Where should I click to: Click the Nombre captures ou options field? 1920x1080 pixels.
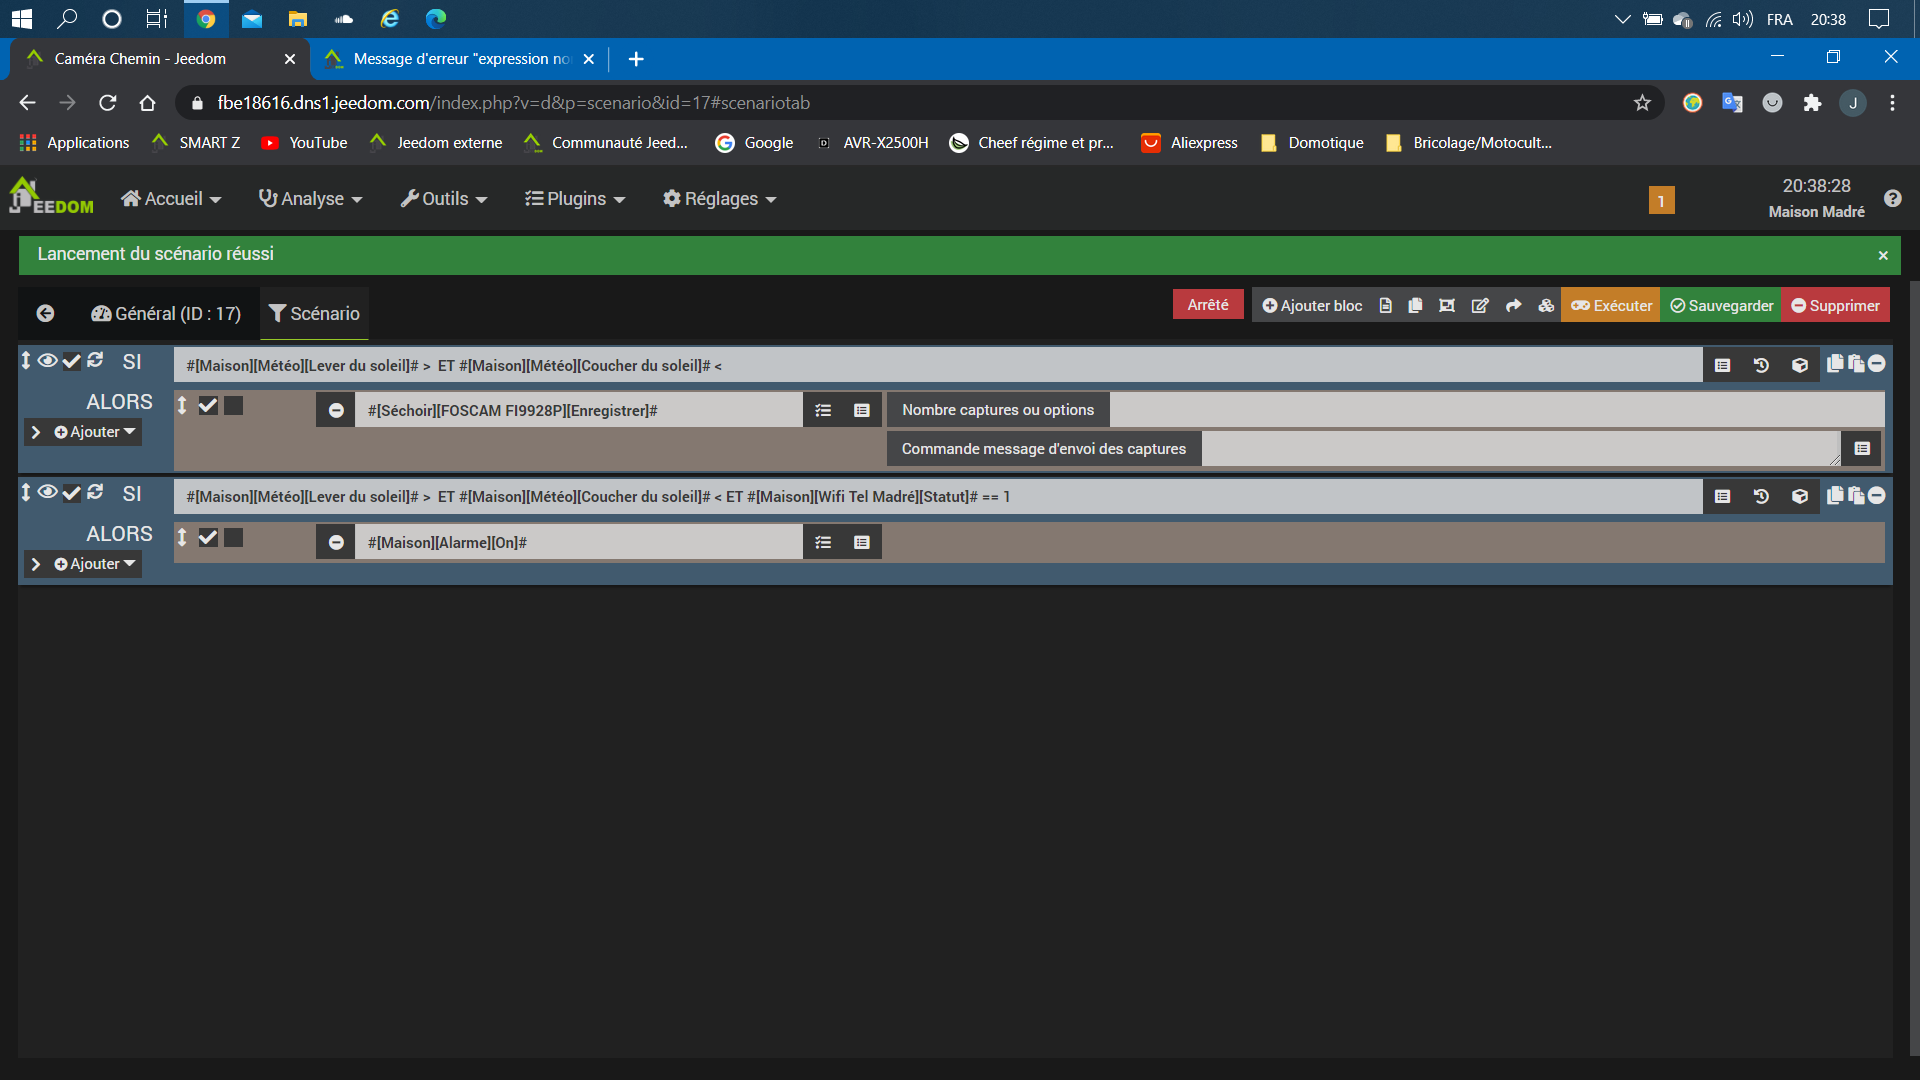coord(1496,410)
